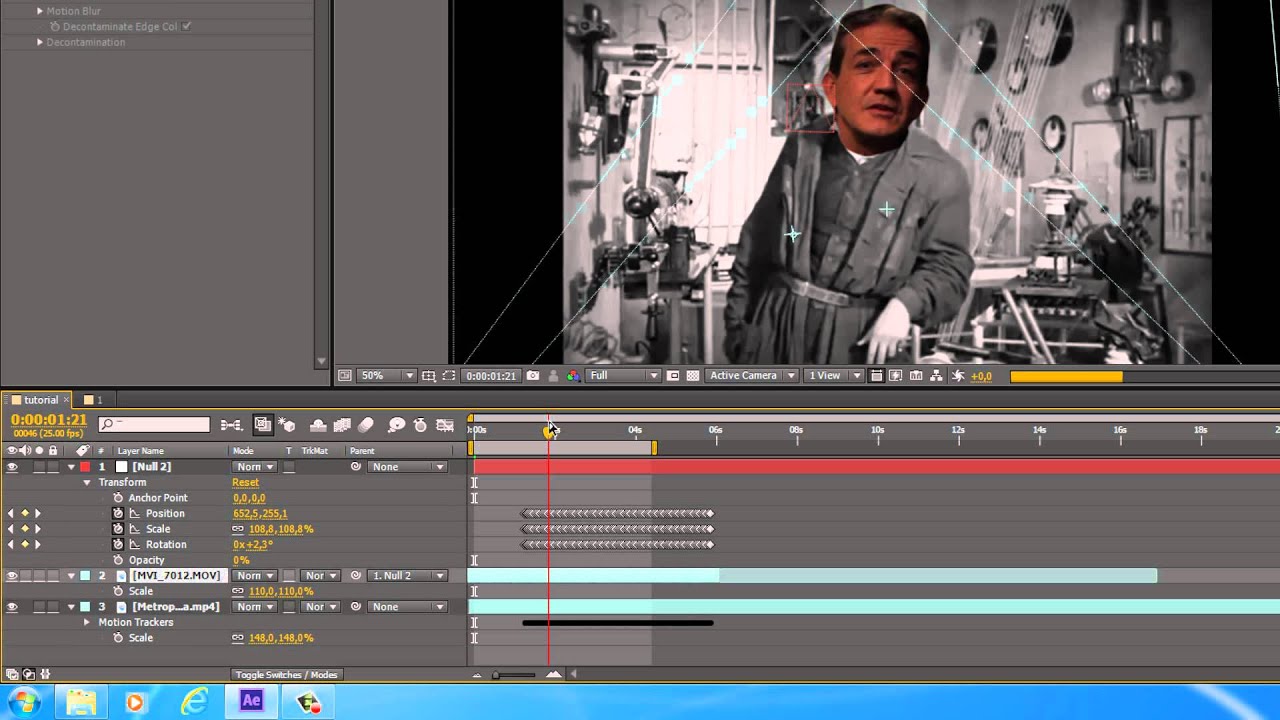Click the Auto-keyframe stopwatch icon

pyautogui.click(x=420, y=425)
